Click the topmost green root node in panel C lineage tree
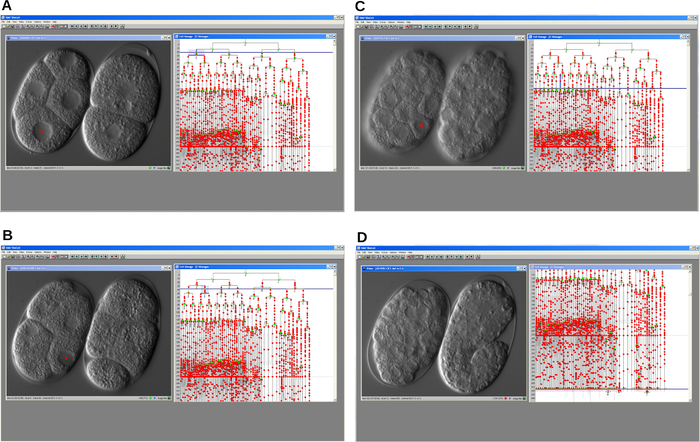Image resolution: width=700 pixels, height=442 pixels. point(599,43)
